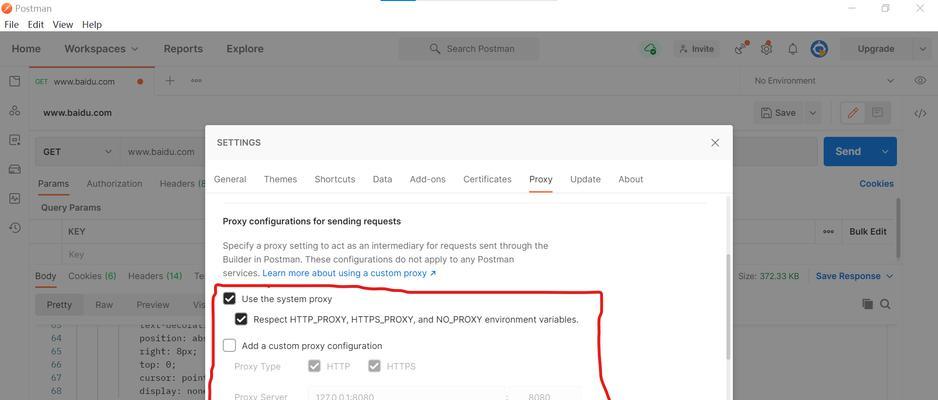Screen dimensions: 938x400
Task: Go to Home in the header
Action: coord(26,49)
